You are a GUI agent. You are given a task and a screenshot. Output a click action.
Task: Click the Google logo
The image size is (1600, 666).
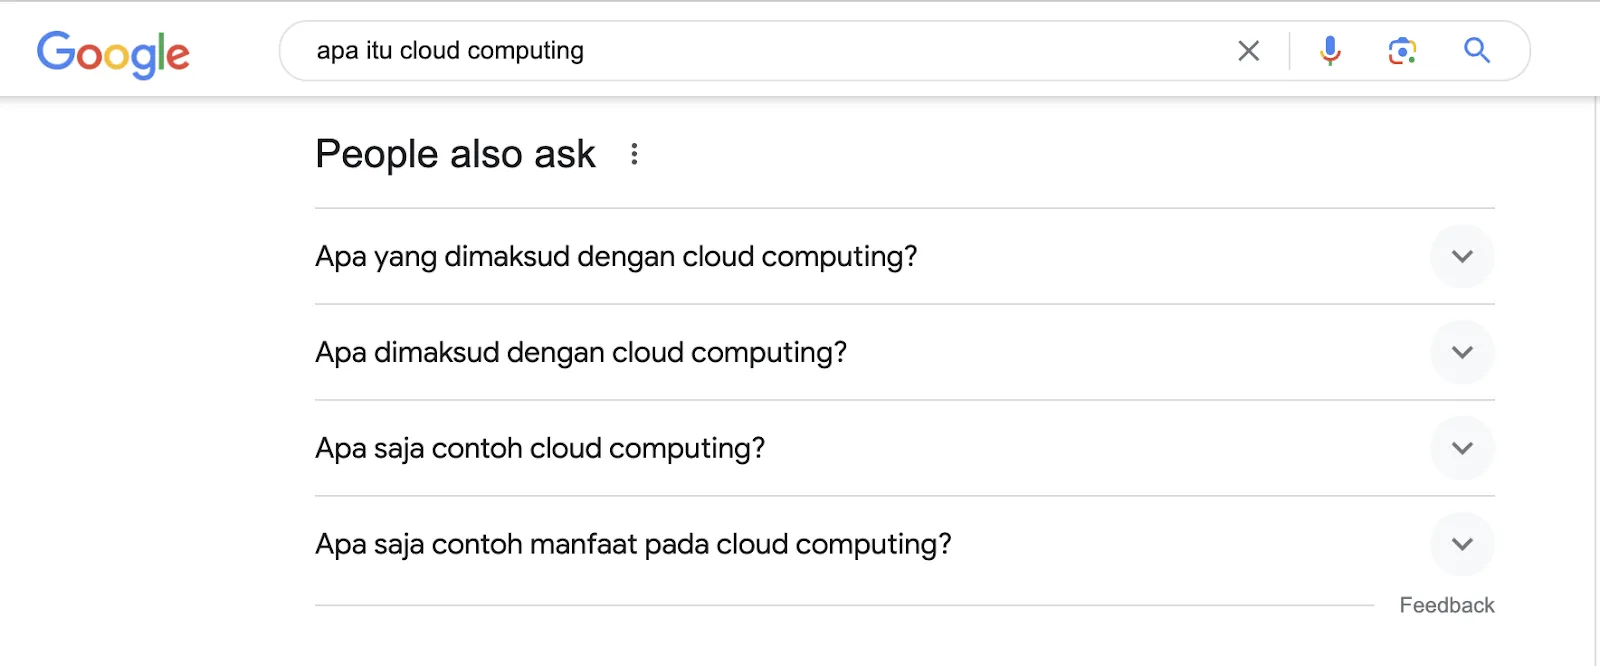tap(113, 53)
